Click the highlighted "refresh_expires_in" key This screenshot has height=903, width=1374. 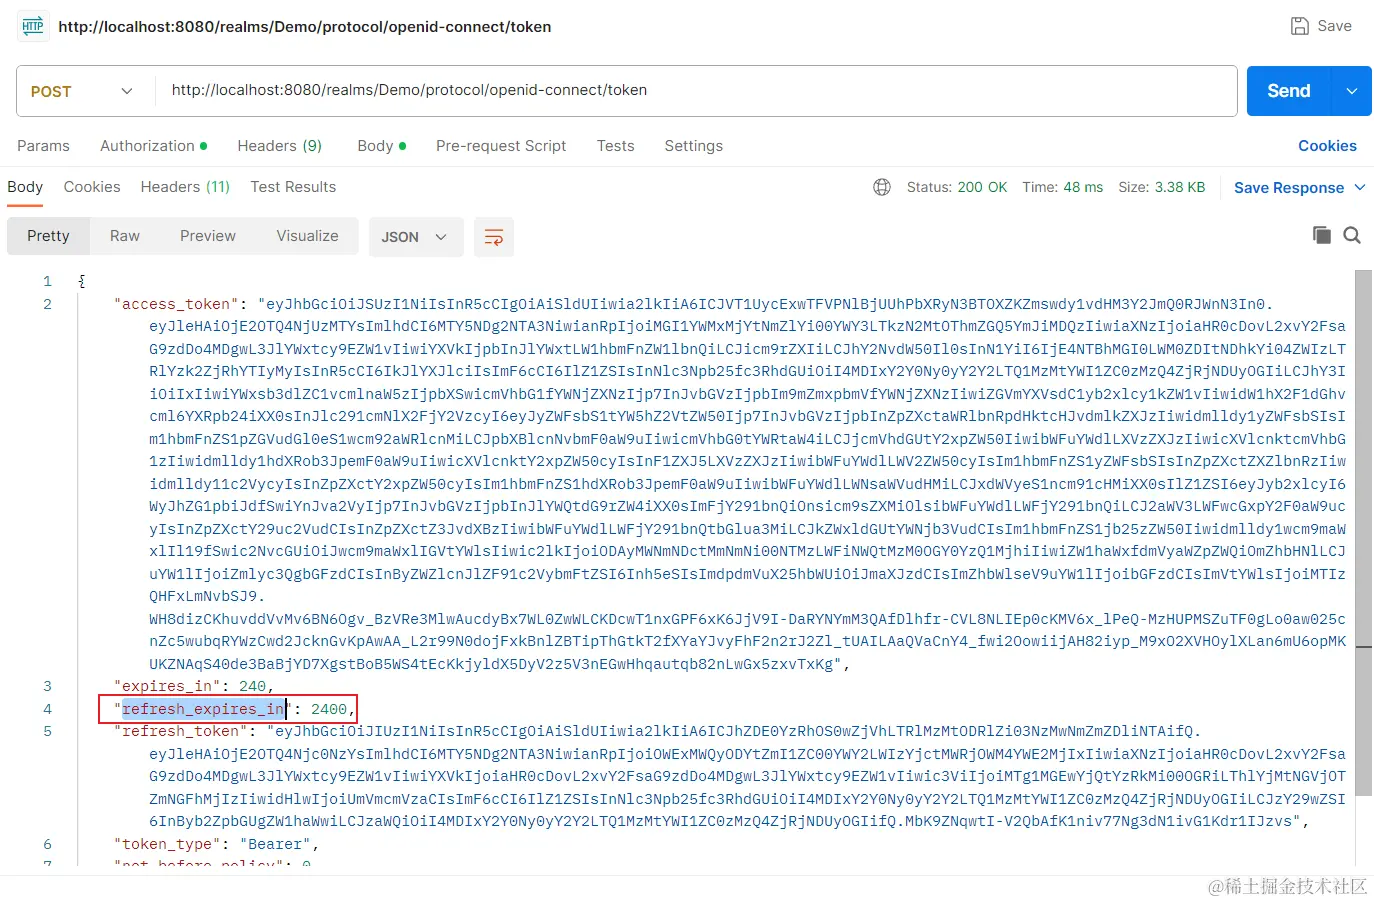click(x=203, y=709)
